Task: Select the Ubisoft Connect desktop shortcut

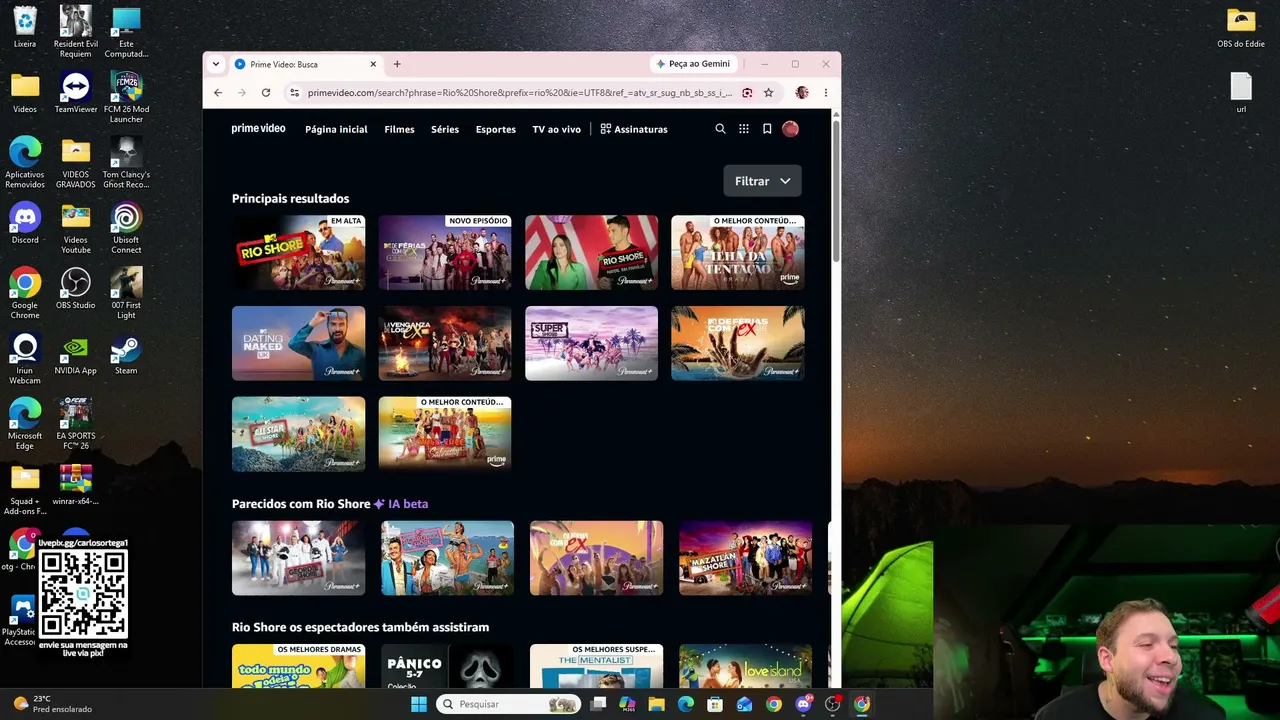Action: (126, 228)
